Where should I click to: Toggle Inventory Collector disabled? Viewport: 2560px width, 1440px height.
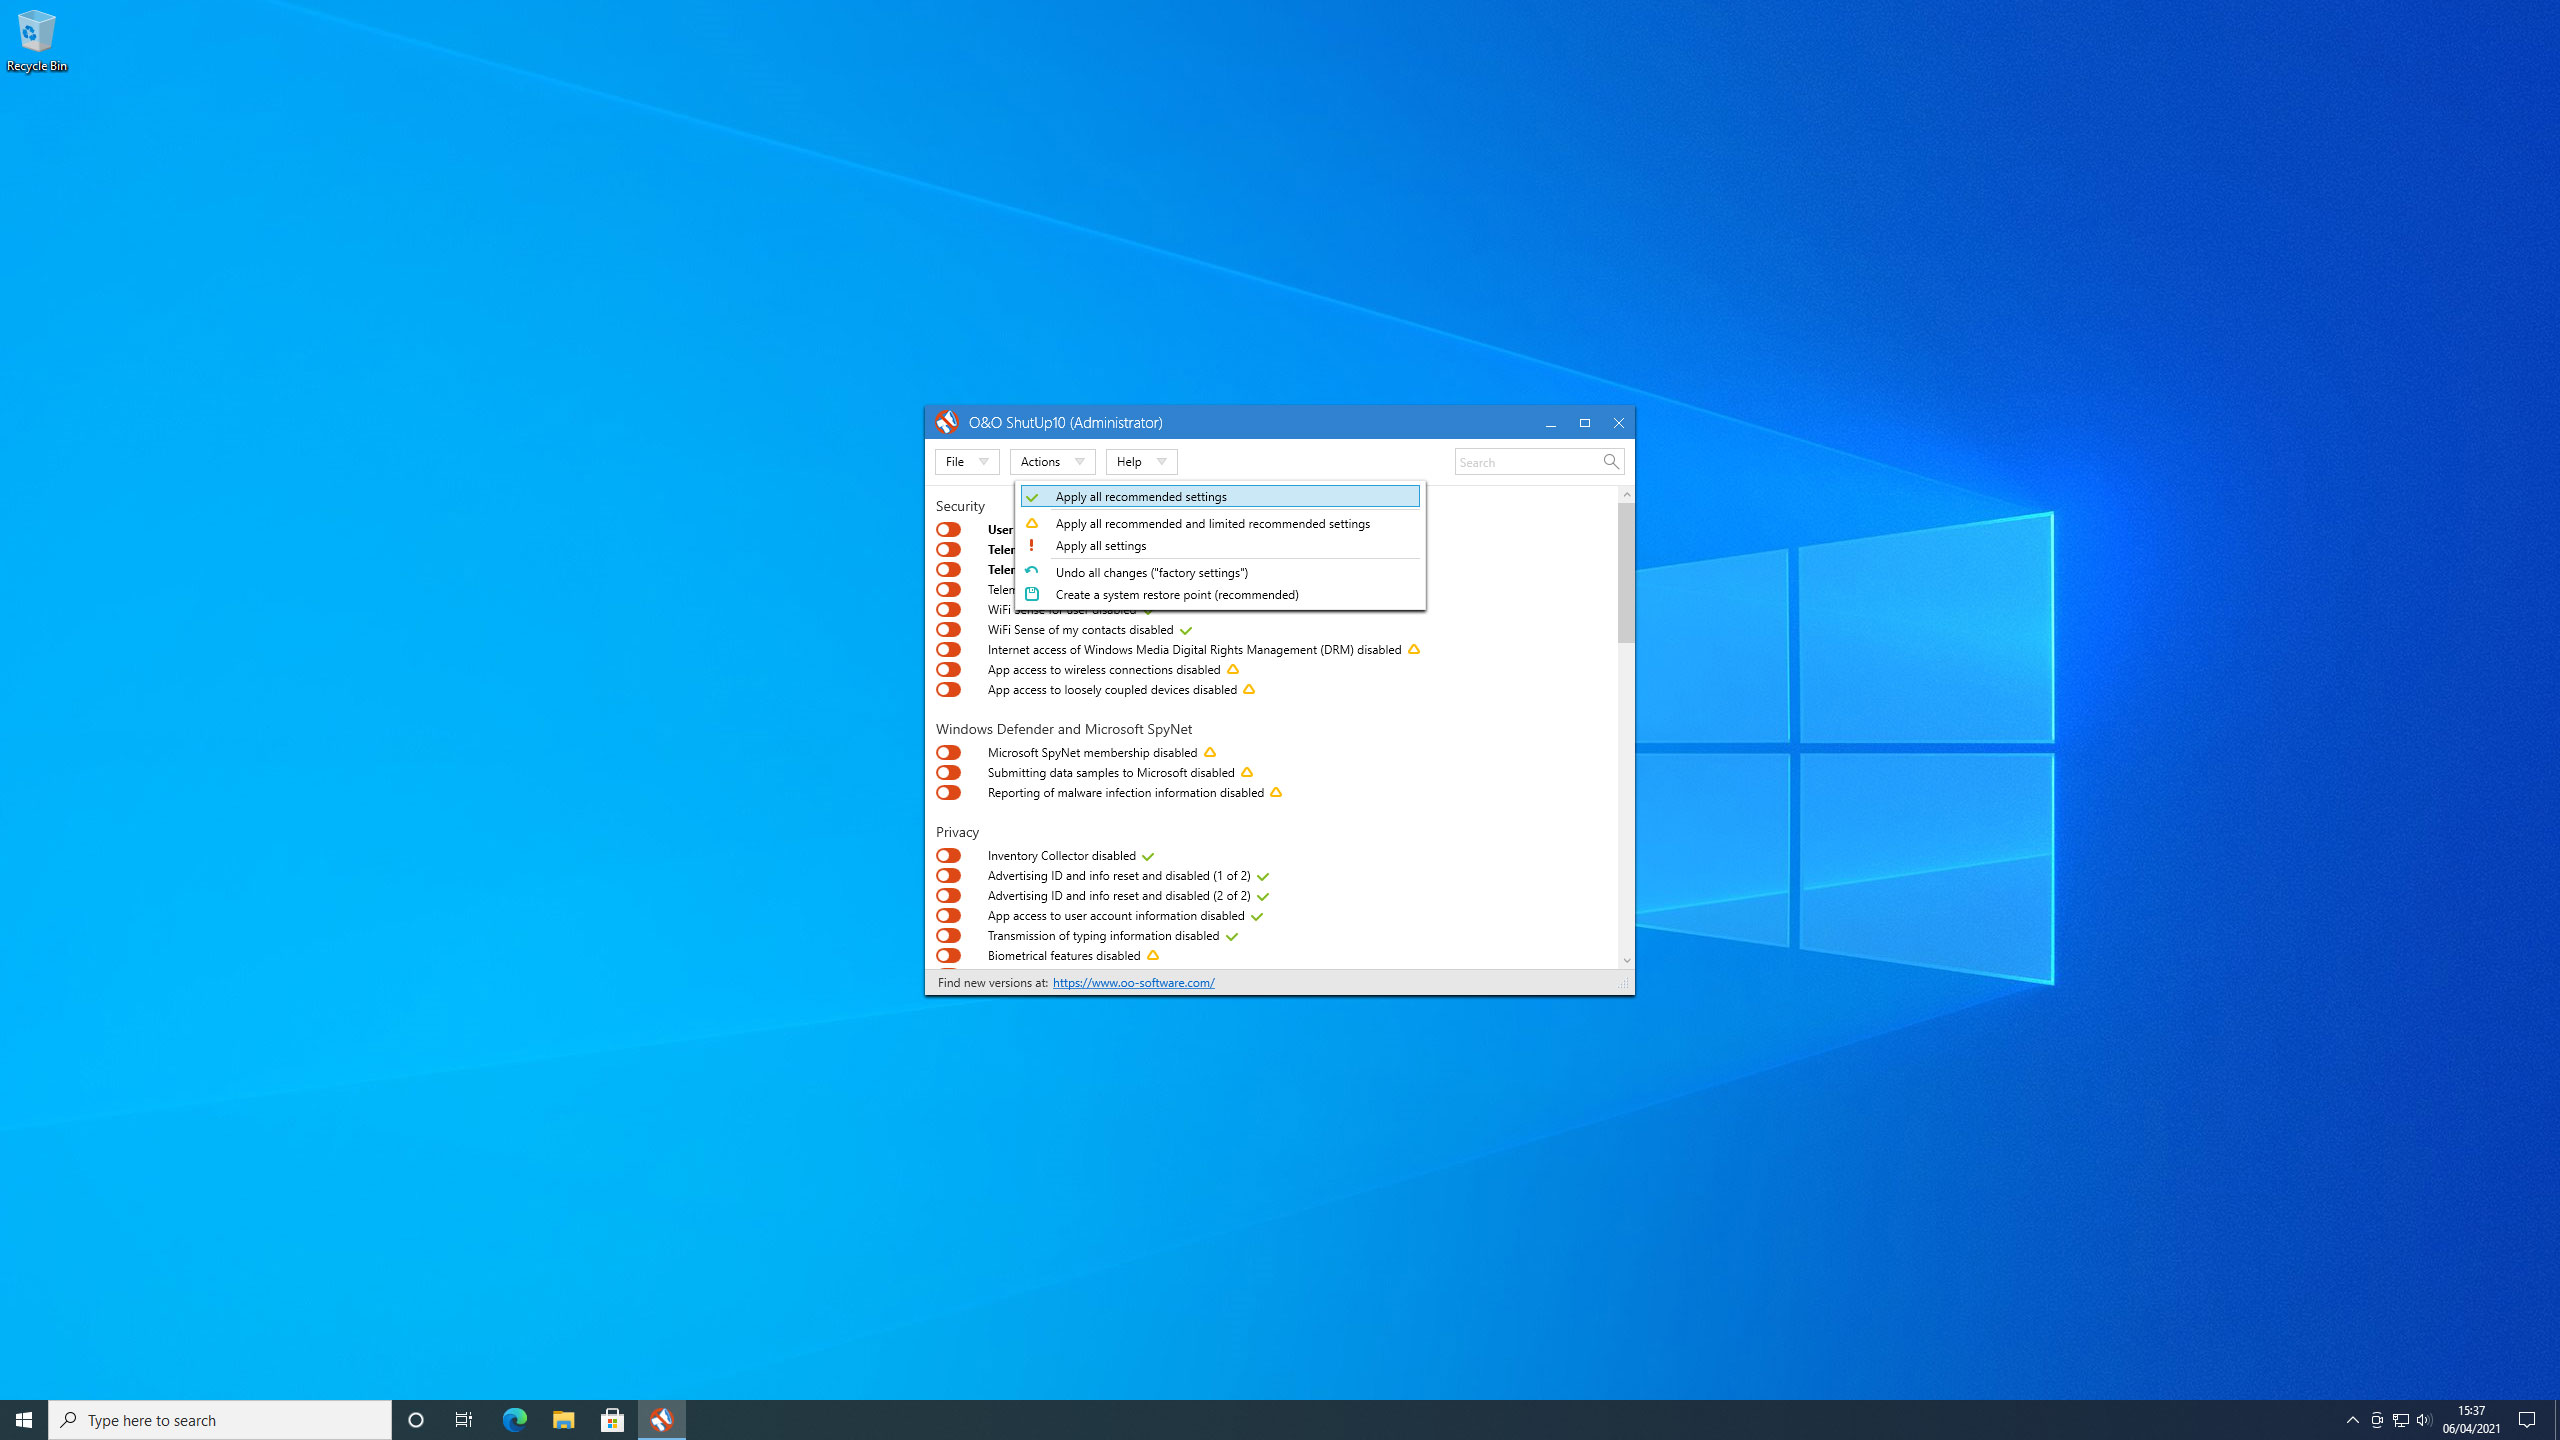tap(948, 856)
